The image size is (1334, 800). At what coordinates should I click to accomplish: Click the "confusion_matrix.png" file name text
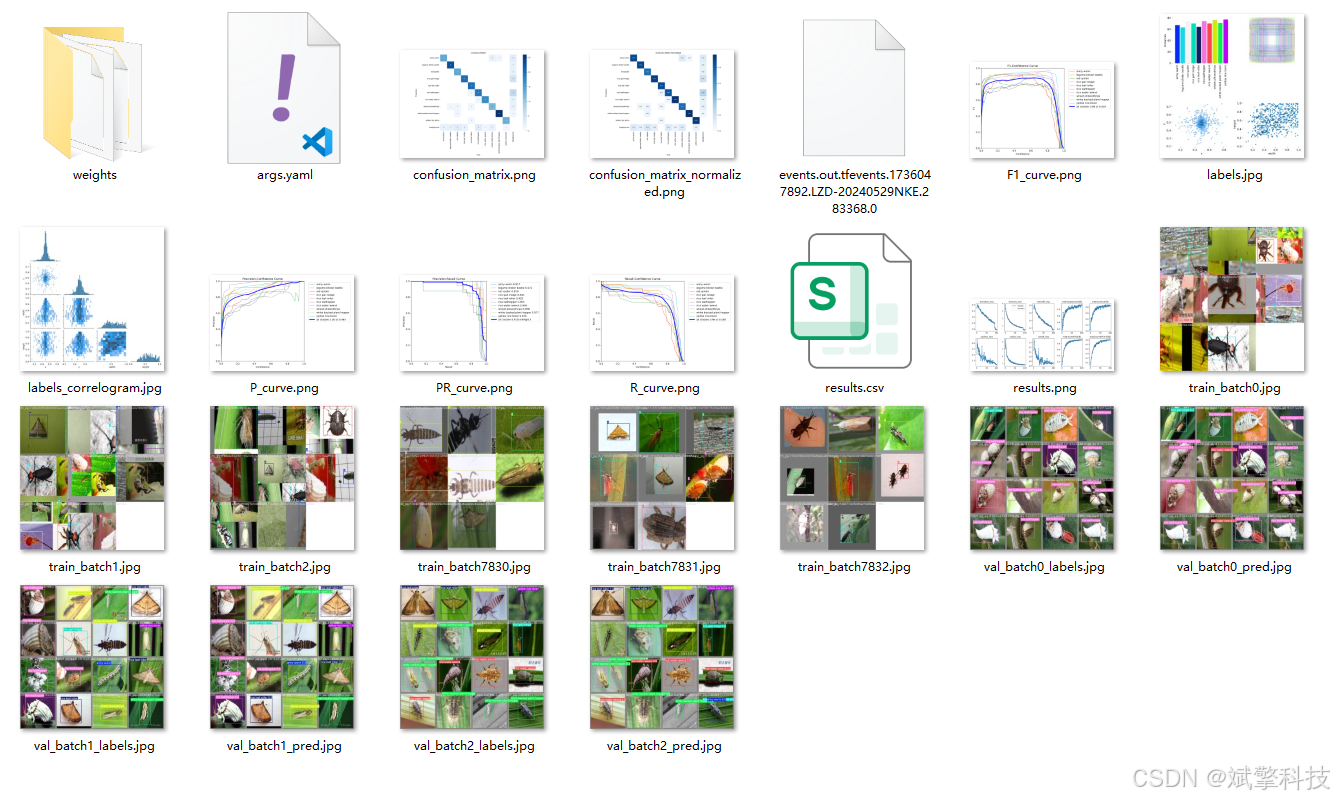click(474, 175)
